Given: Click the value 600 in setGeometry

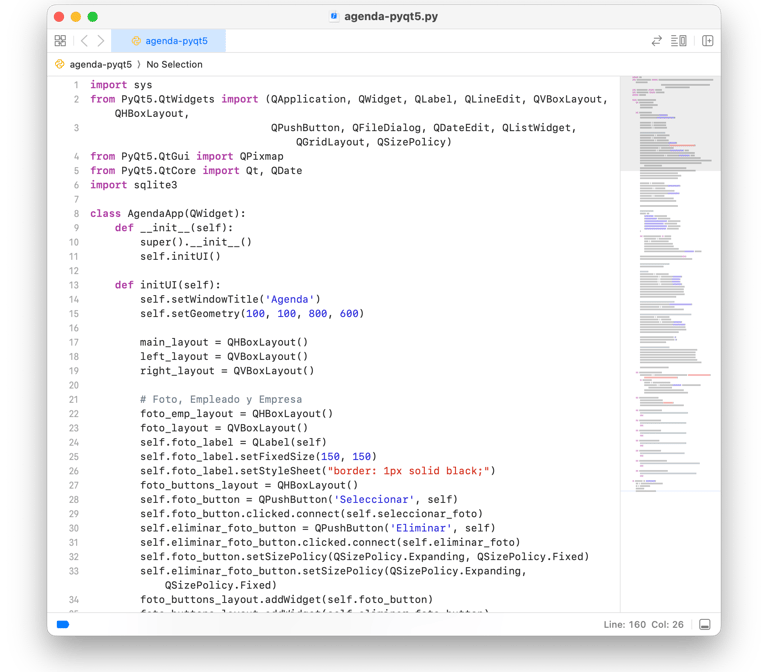Looking at the screenshot, I should 349,313.
